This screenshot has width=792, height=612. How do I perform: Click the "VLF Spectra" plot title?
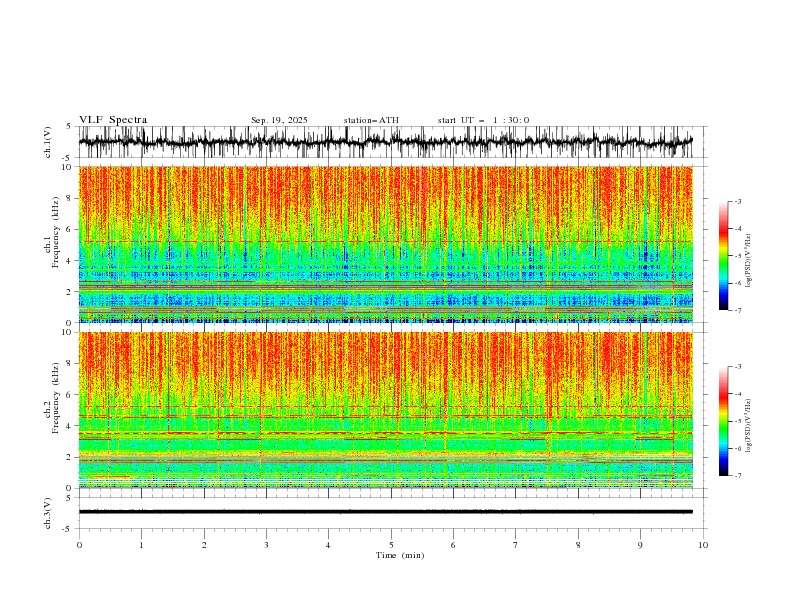[x=113, y=120]
